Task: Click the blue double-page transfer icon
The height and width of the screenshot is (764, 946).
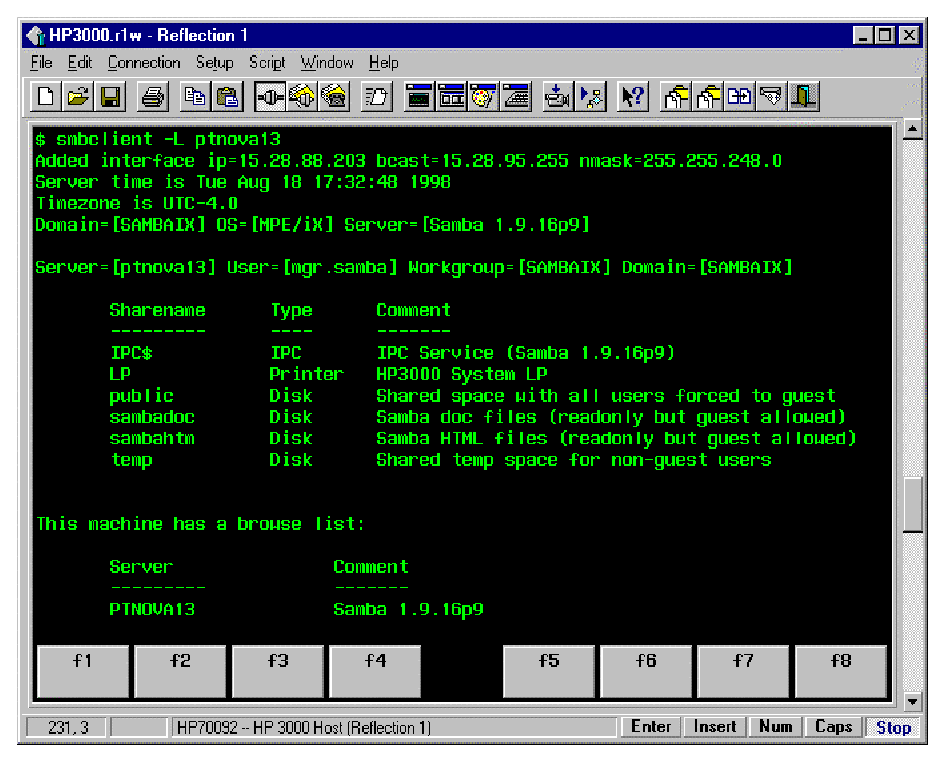Action: point(740,97)
